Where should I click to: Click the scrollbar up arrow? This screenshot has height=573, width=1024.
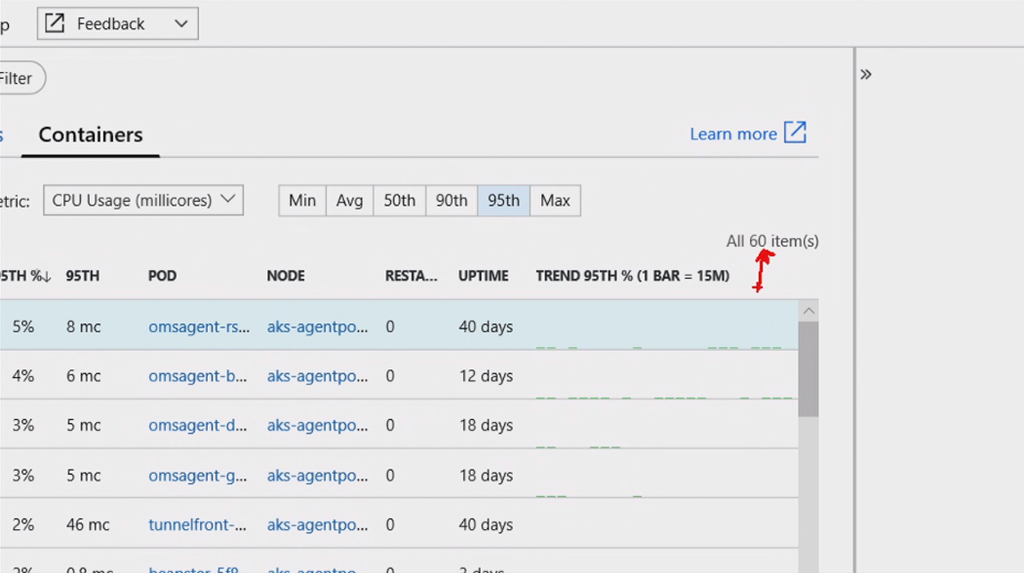809,311
